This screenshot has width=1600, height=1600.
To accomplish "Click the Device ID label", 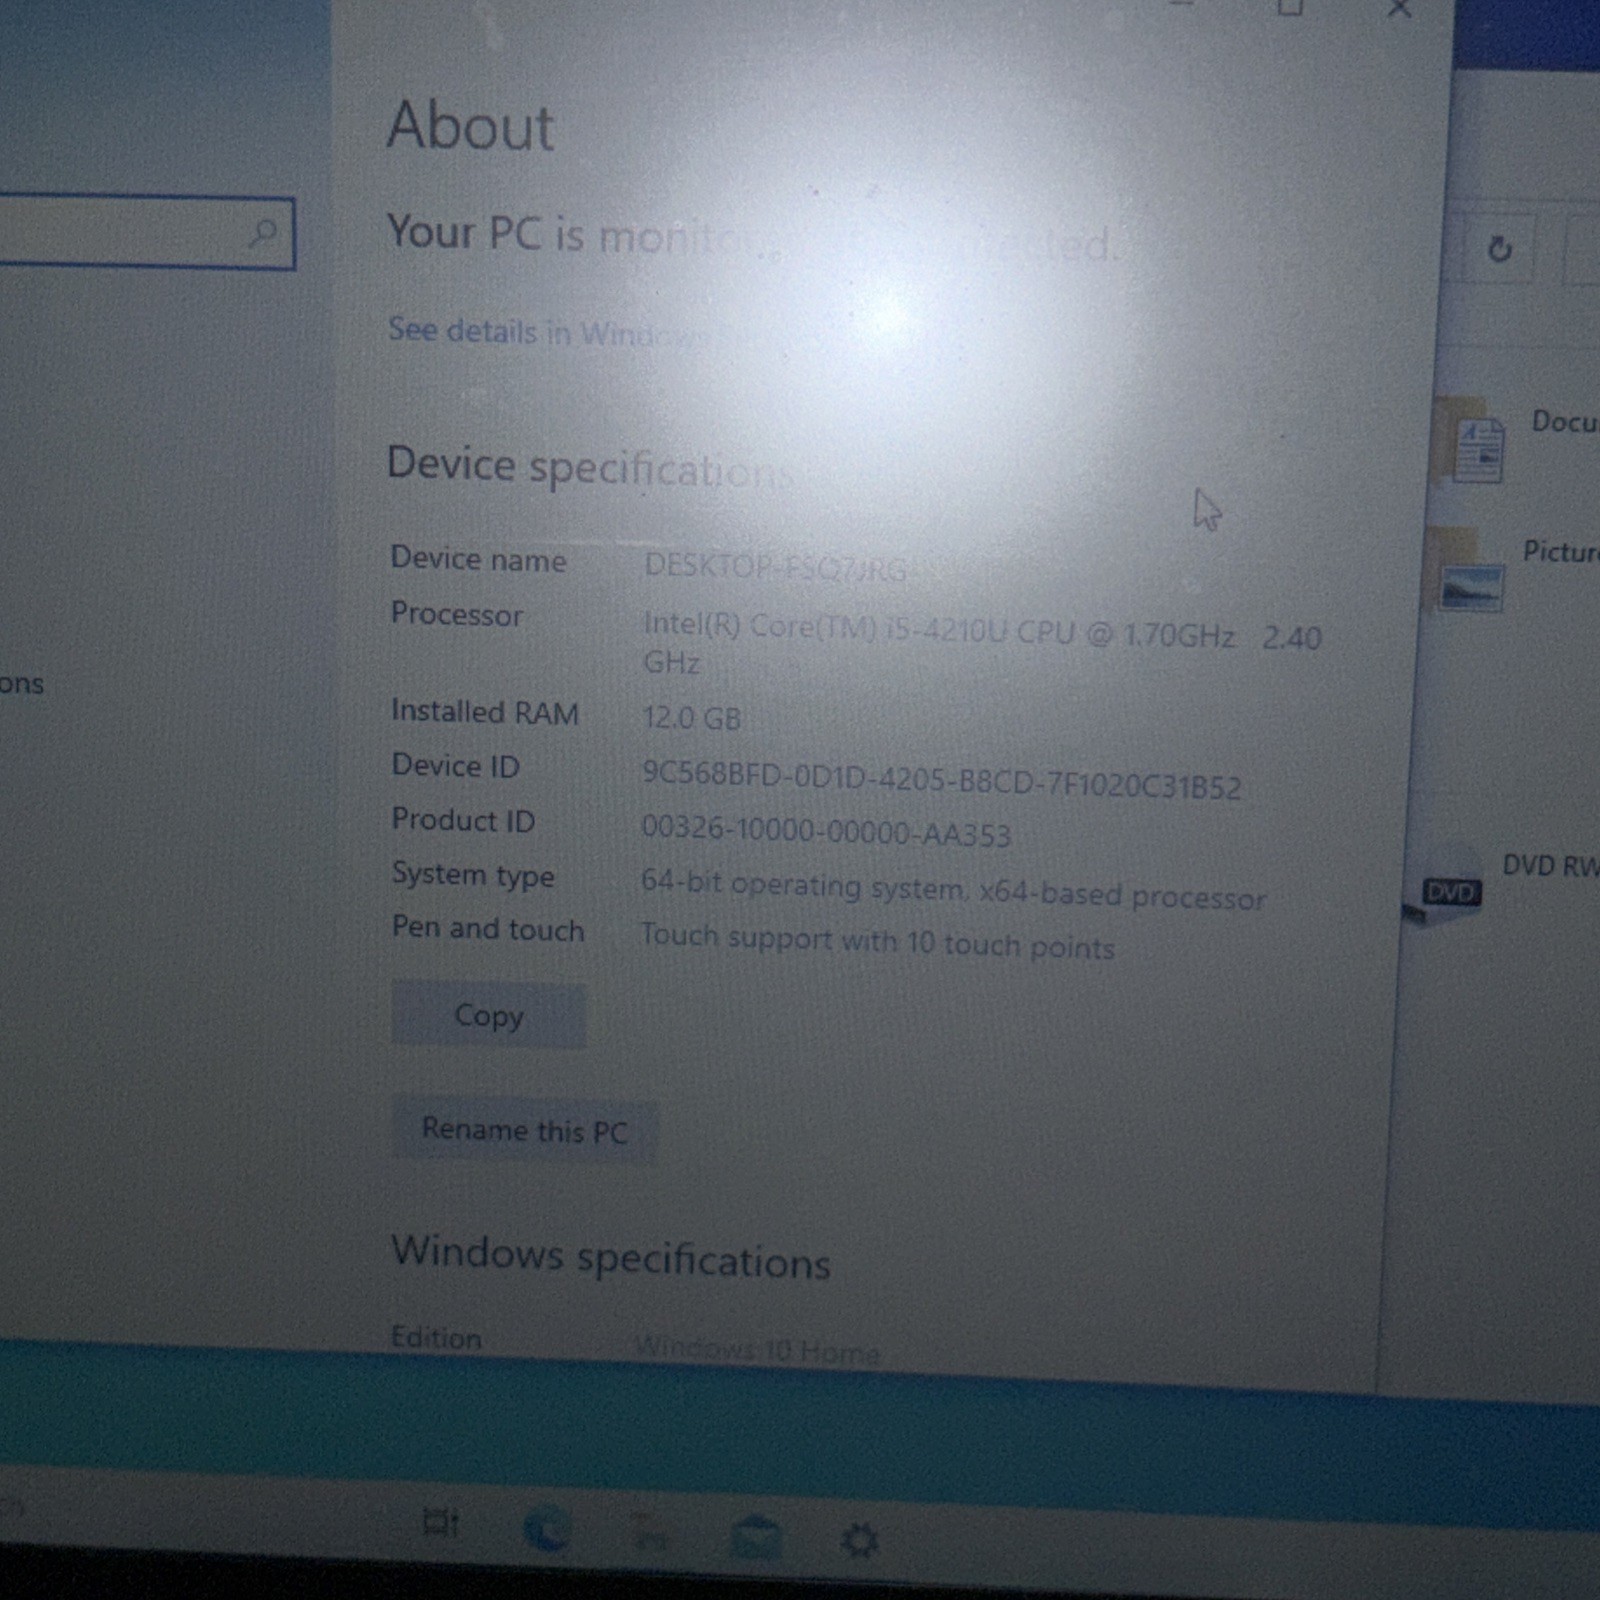I will (455, 766).
